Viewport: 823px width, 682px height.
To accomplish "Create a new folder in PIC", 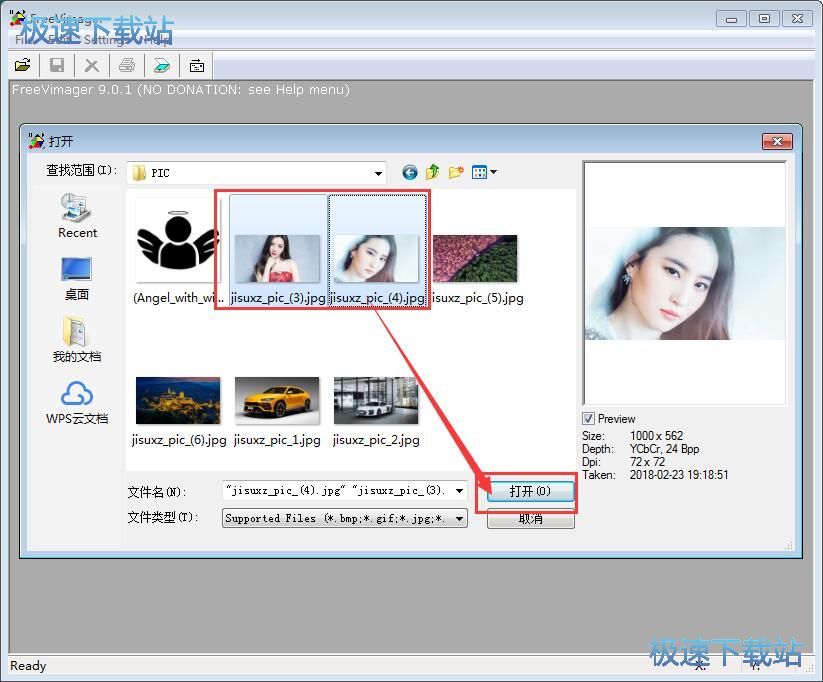I will pyautogui.click(x=456, y=172).
